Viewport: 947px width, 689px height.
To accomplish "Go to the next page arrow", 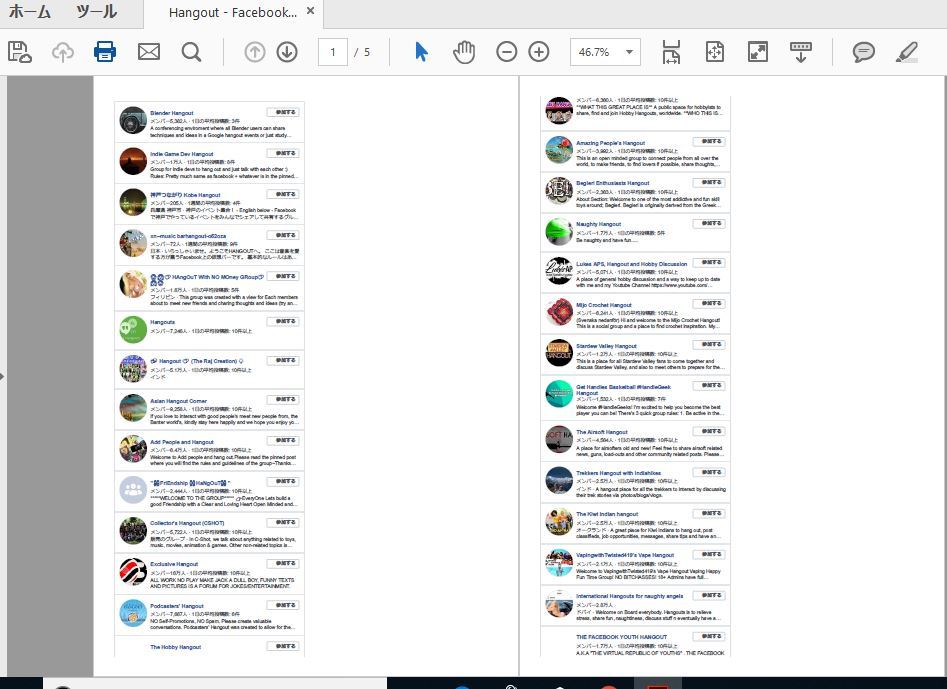I will tap(287, 52).
